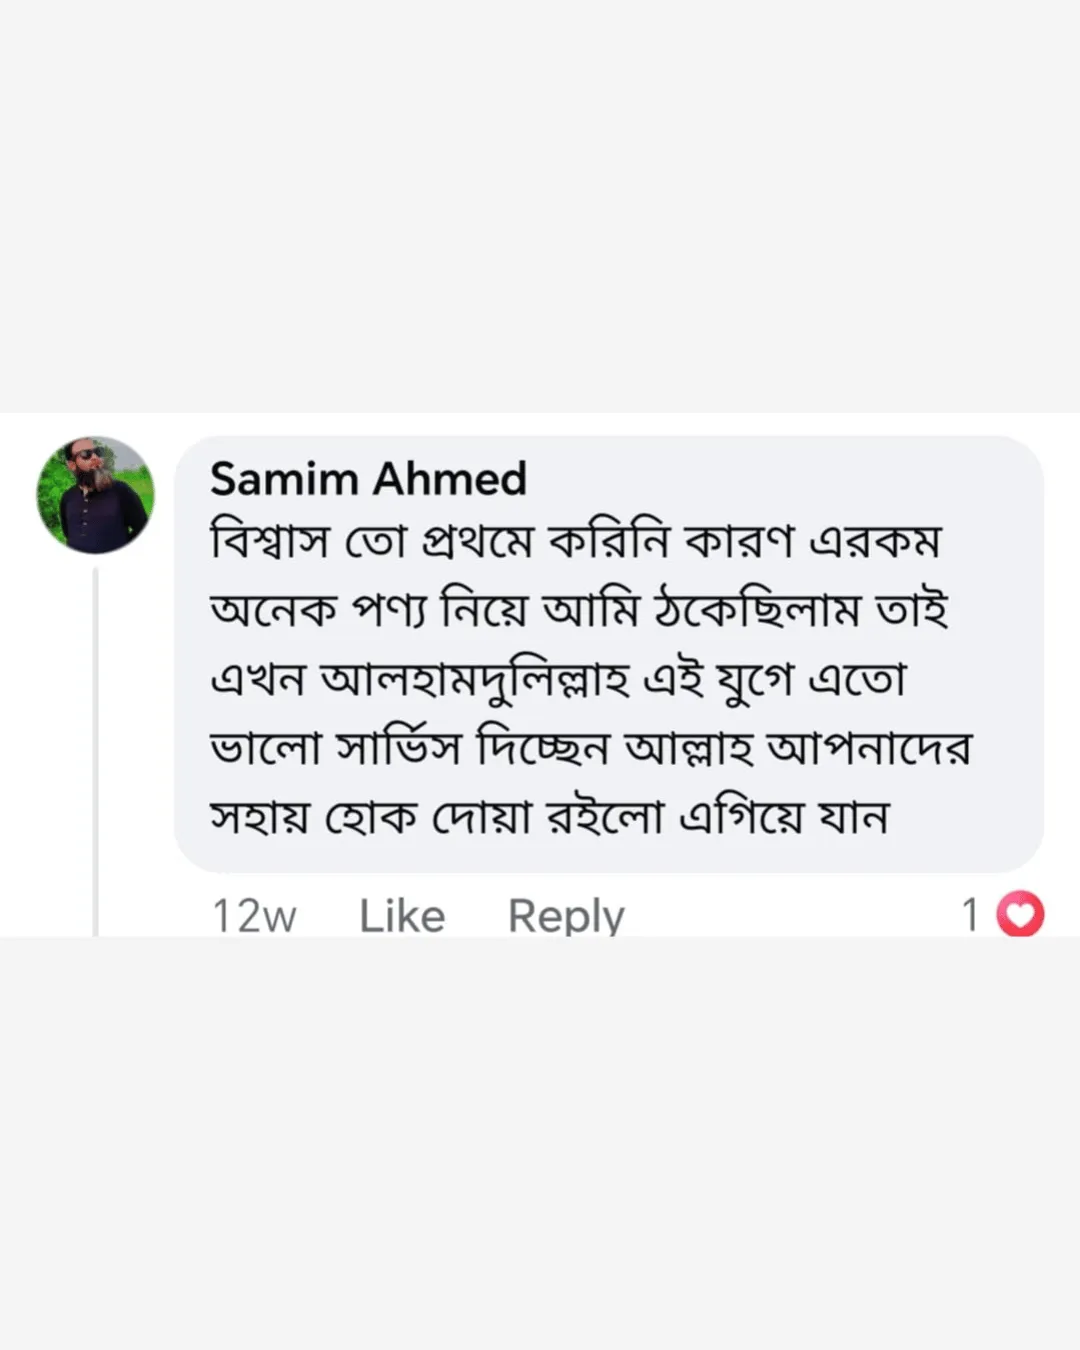
Task: Click the 12w comment timestamp
Action: coord(254,915)
